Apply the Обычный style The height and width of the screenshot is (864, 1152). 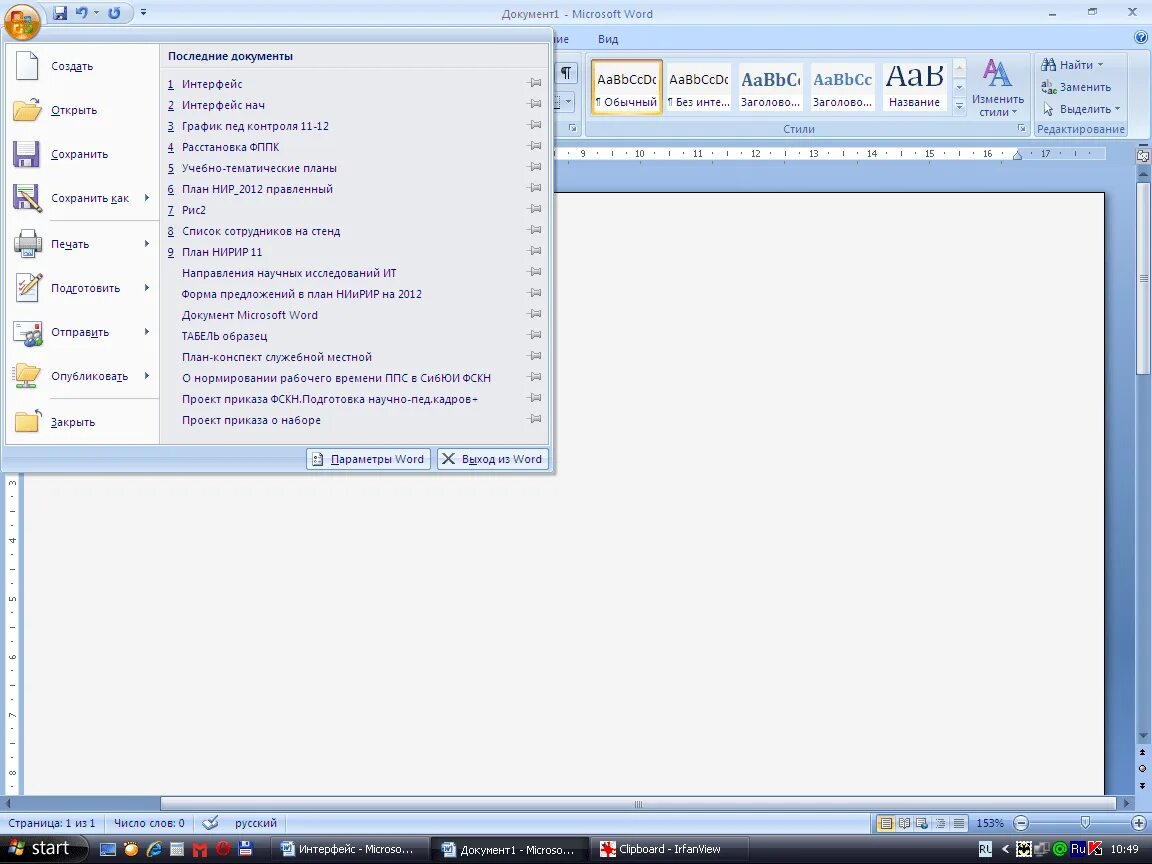click(x=627, y=87)
